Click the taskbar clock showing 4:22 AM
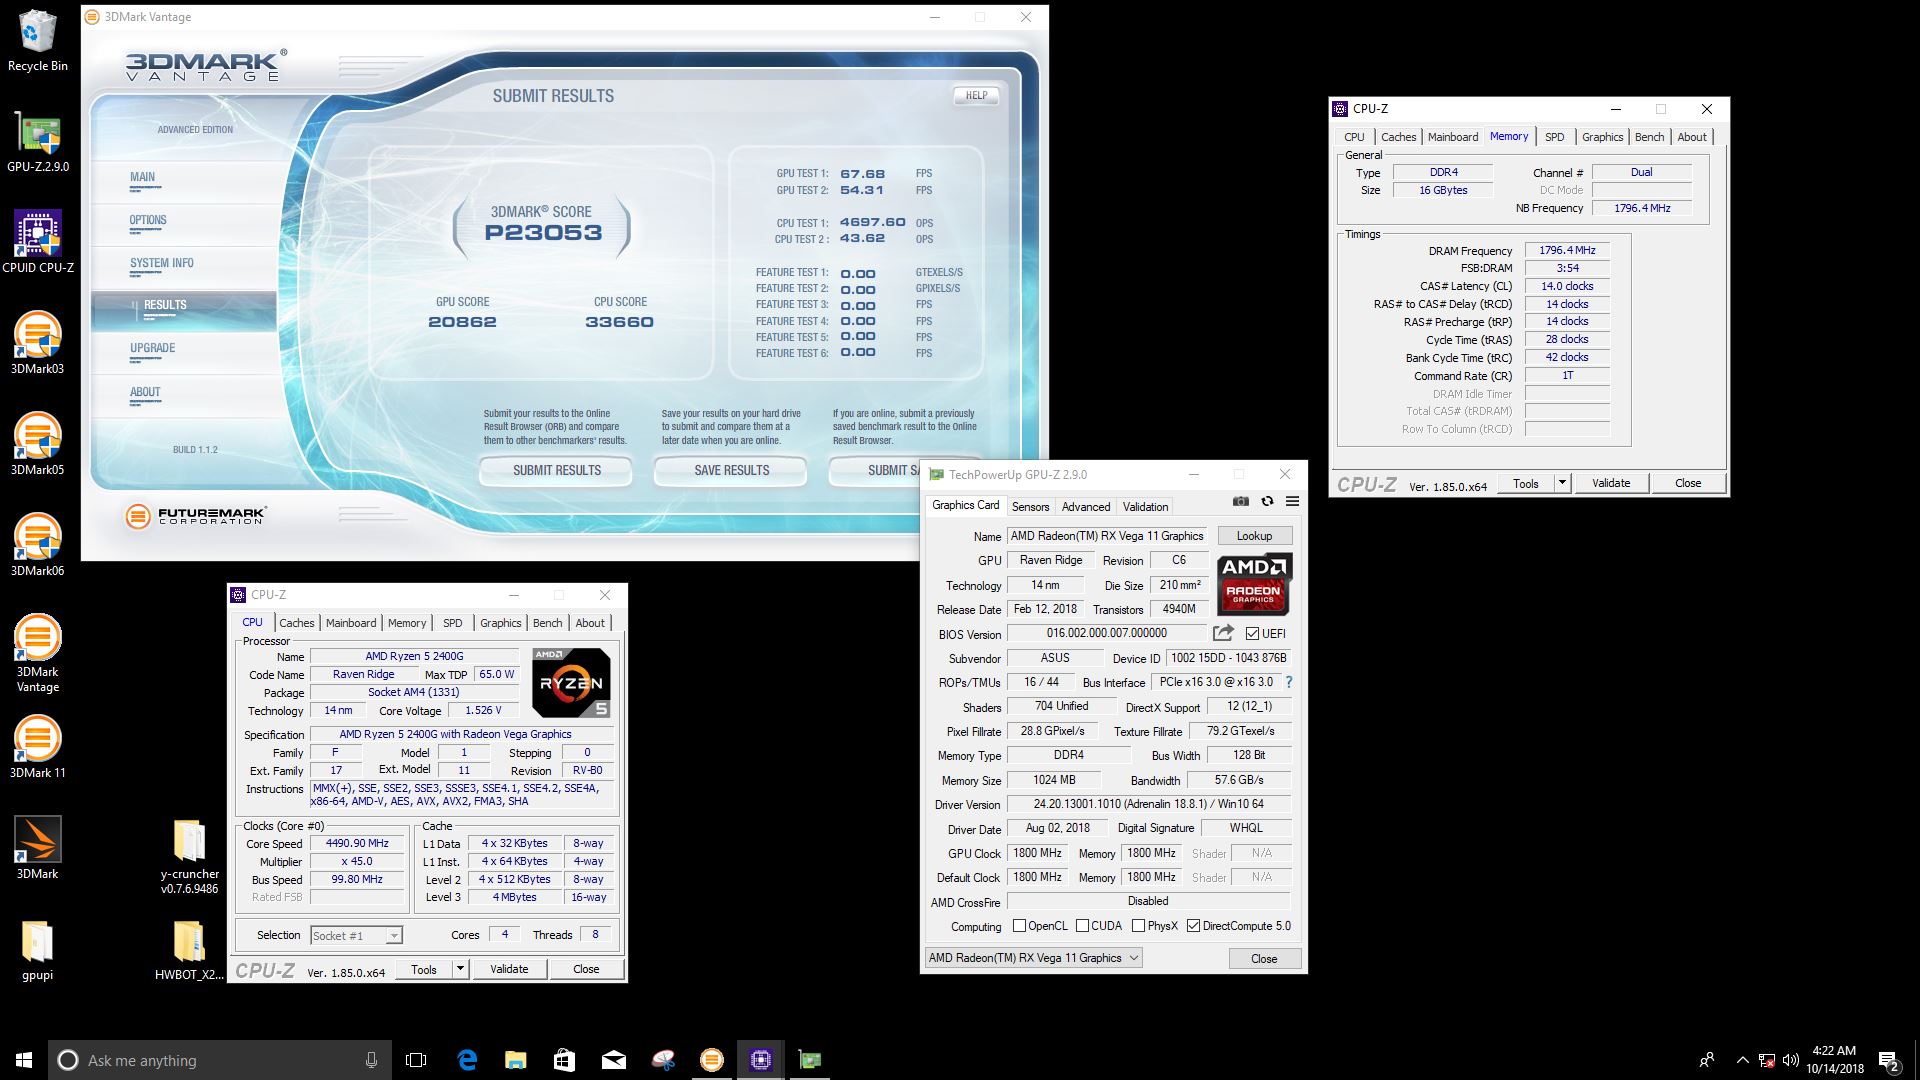This screenshot has width=1920, height=1080. pyautogui.click(x=1835, y=1060)
